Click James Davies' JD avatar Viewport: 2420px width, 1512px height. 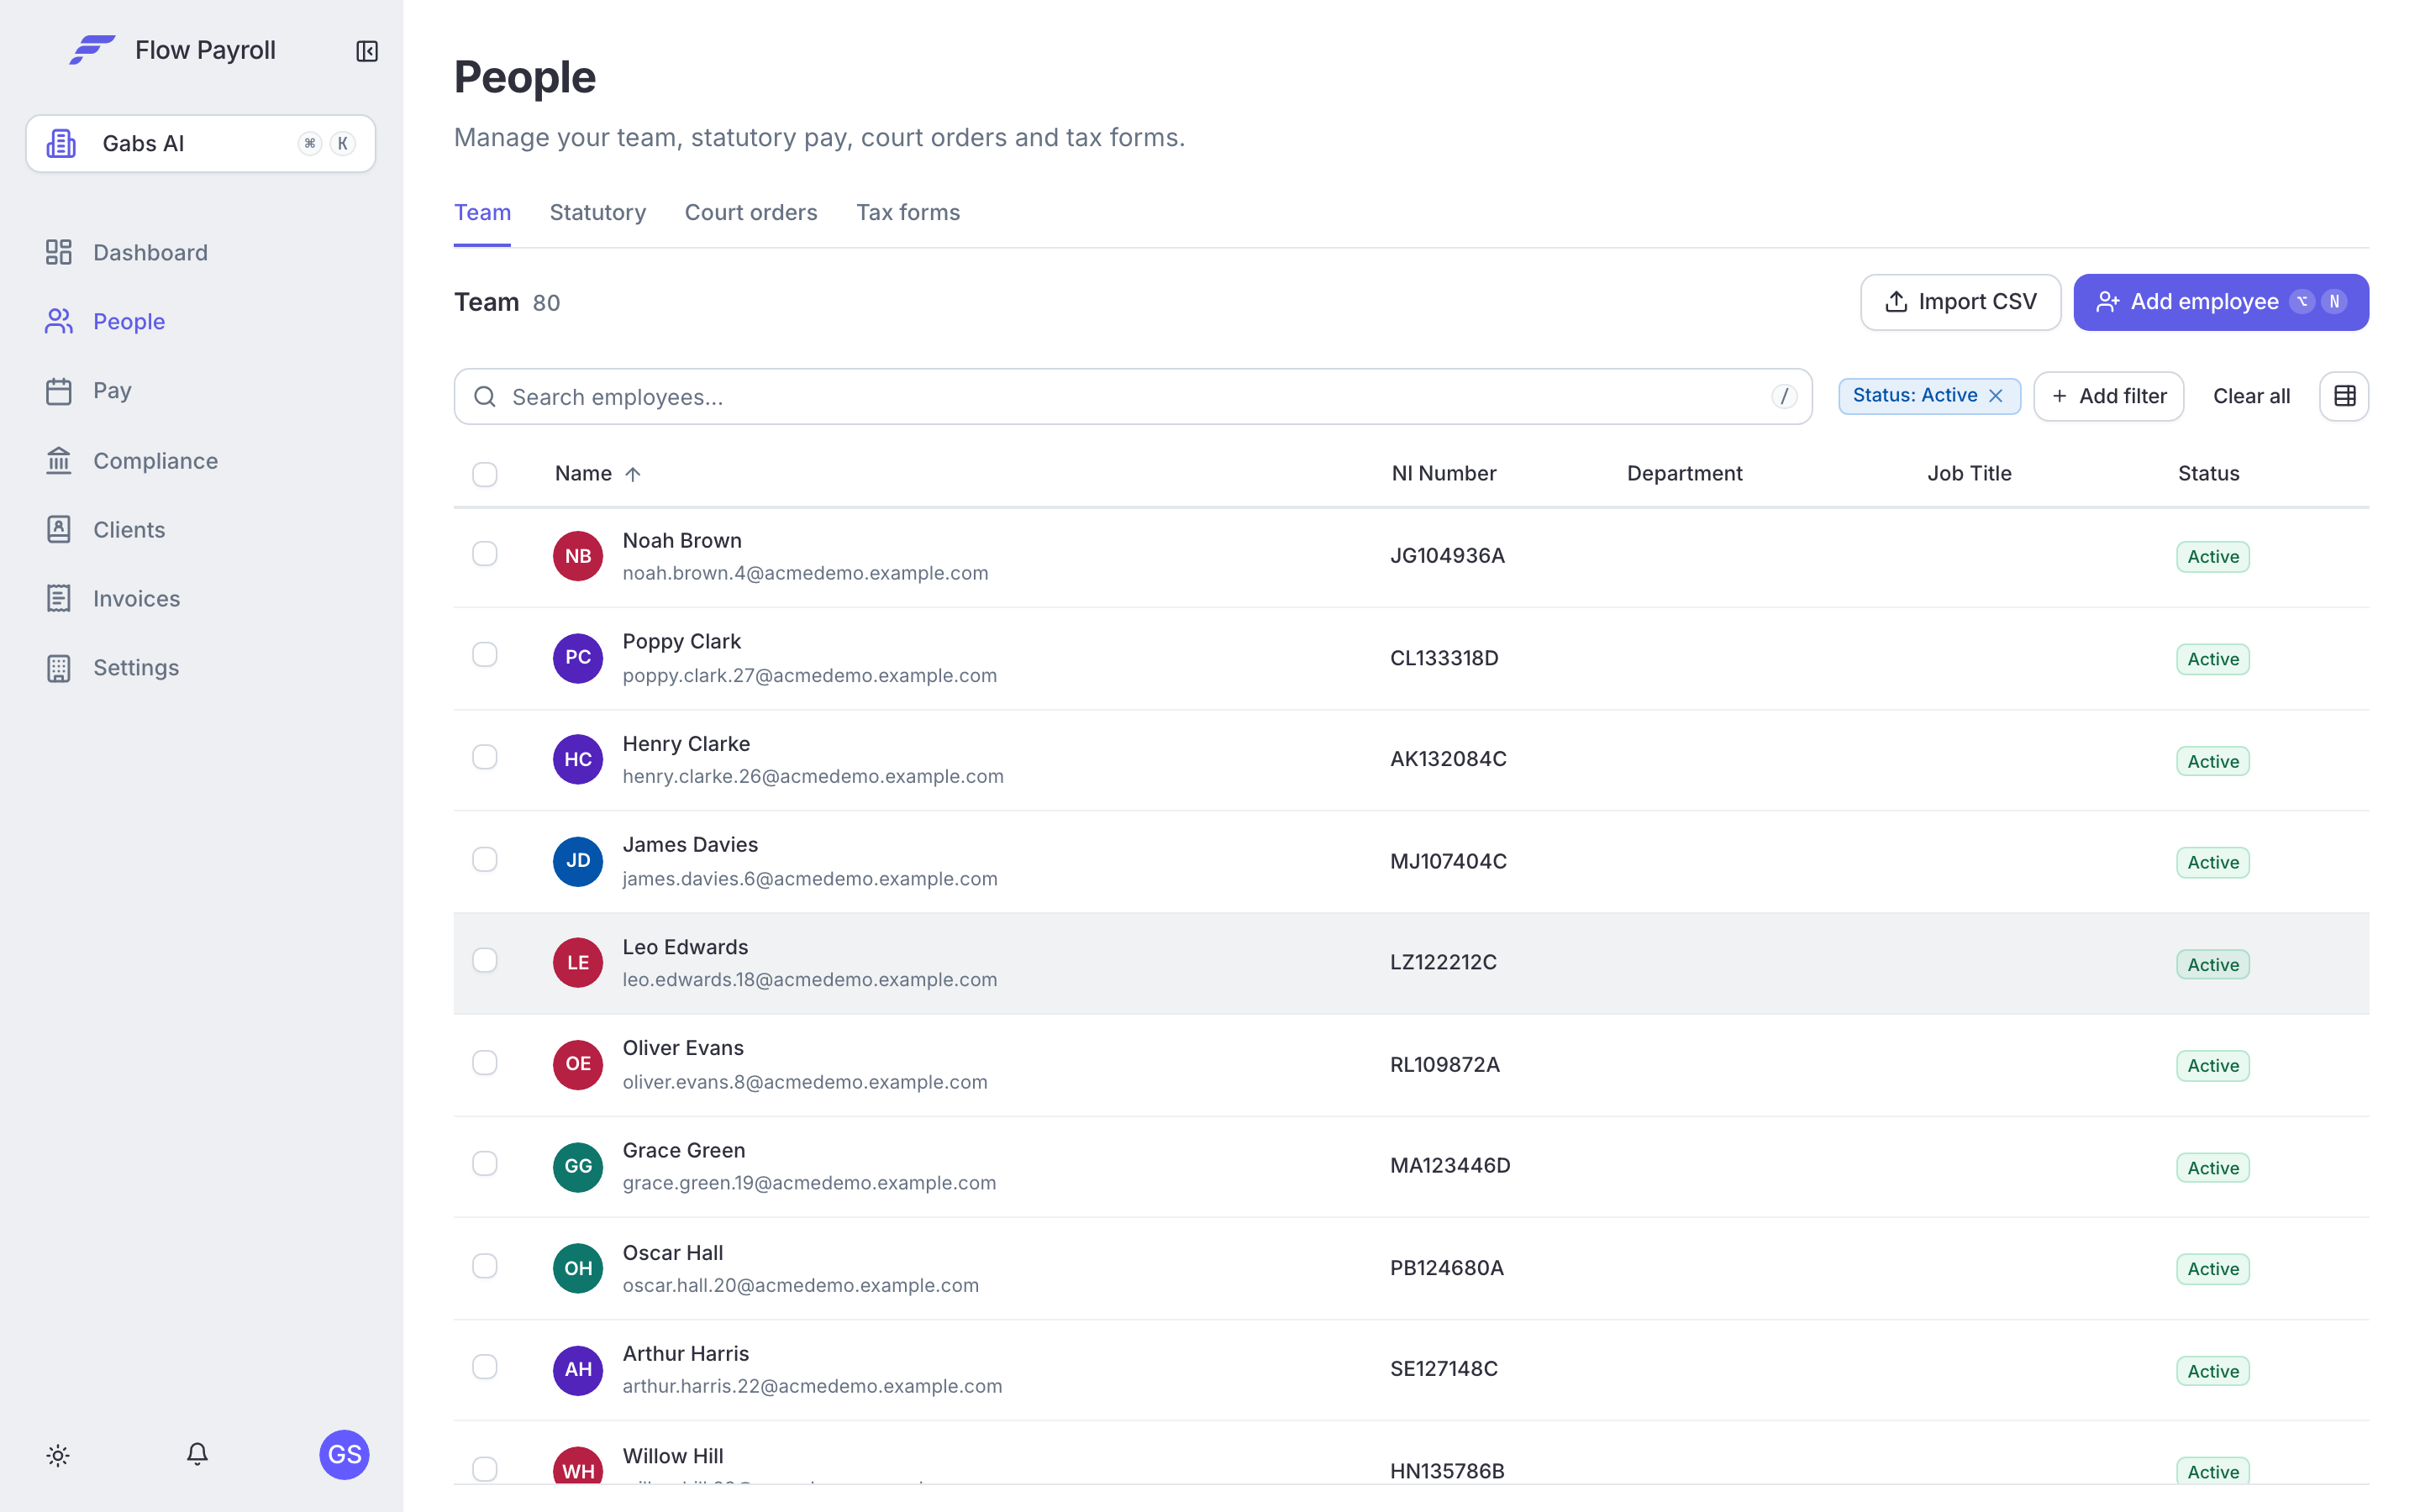point(578,861)
